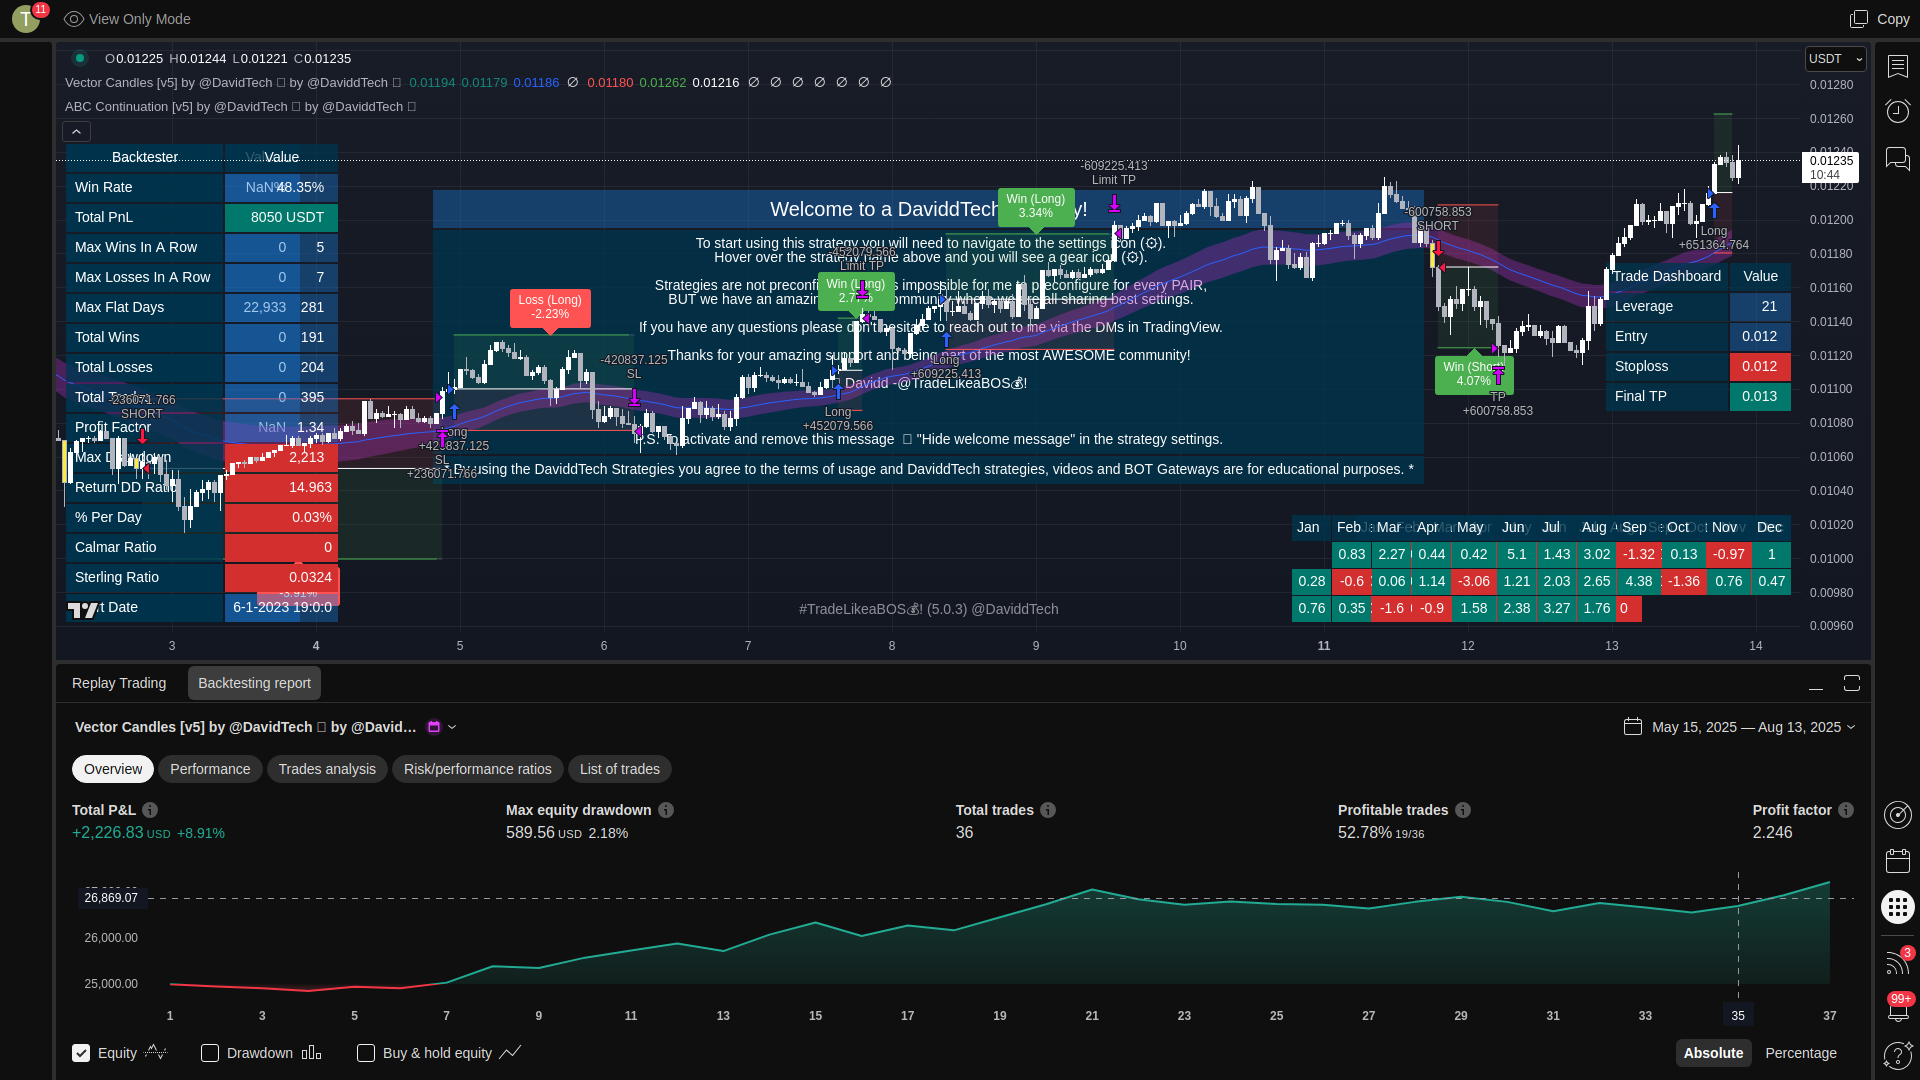
Task: Switch the chart to Percentage values
Action: 1801,1053
